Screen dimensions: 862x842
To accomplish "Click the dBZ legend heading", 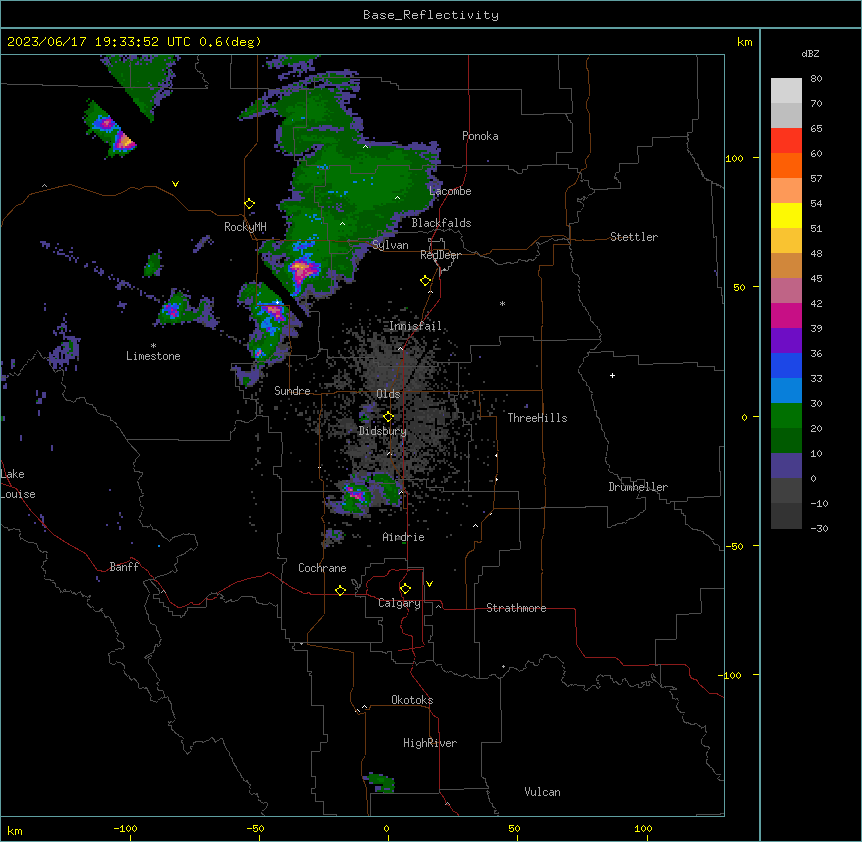I will click(810, 53).
